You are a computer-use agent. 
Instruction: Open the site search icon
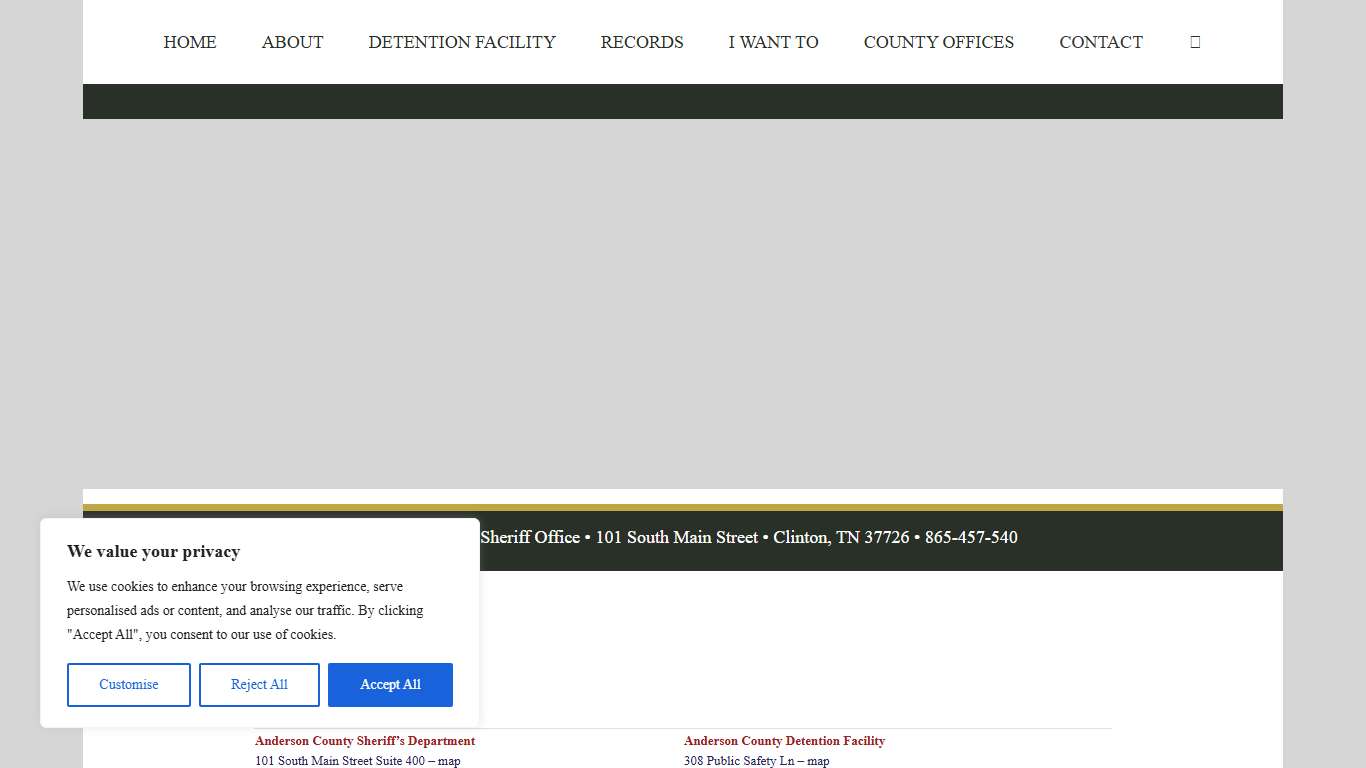(1195, 41)
